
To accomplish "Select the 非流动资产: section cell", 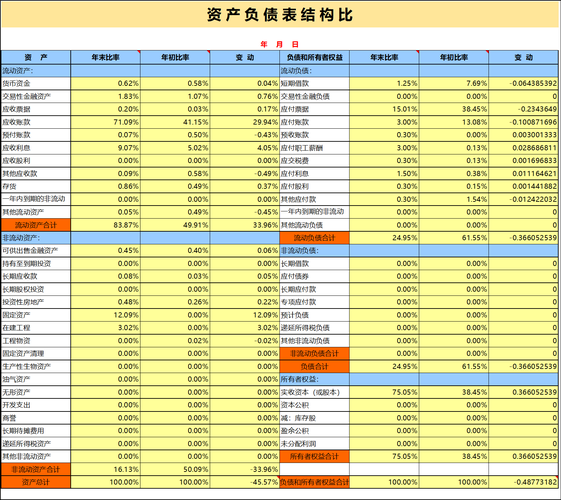I will 36,238.
